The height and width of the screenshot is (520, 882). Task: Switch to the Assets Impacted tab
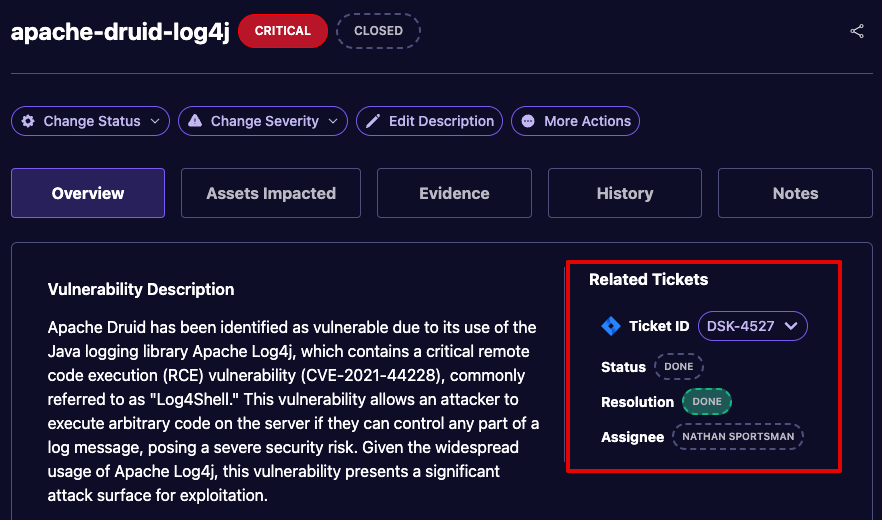(271, 193)
